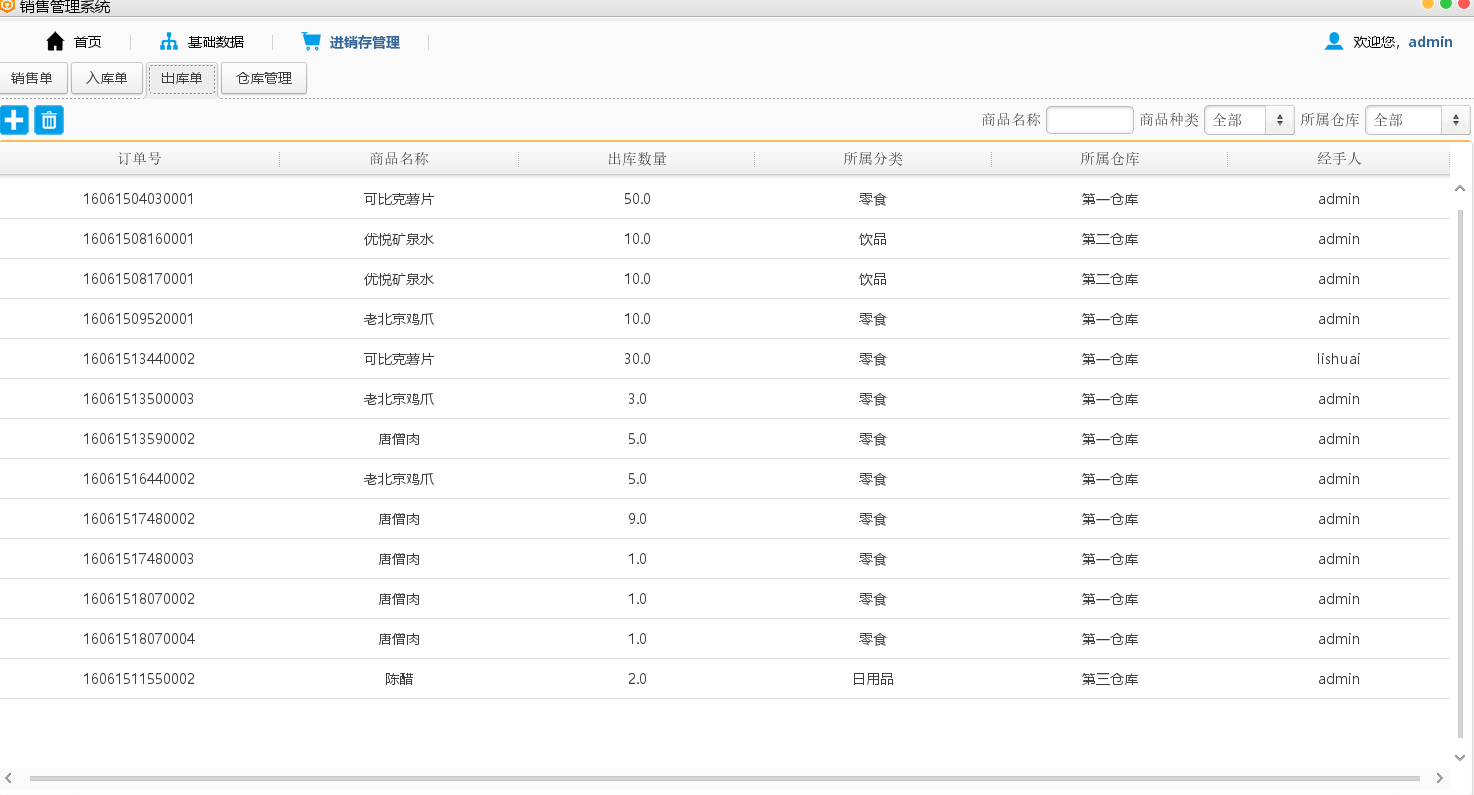Image resolution: width=1474 pixels, height=795 pixels.
Task: Open the 所属仓库 dropdown
Action: tap(1417, 120)
